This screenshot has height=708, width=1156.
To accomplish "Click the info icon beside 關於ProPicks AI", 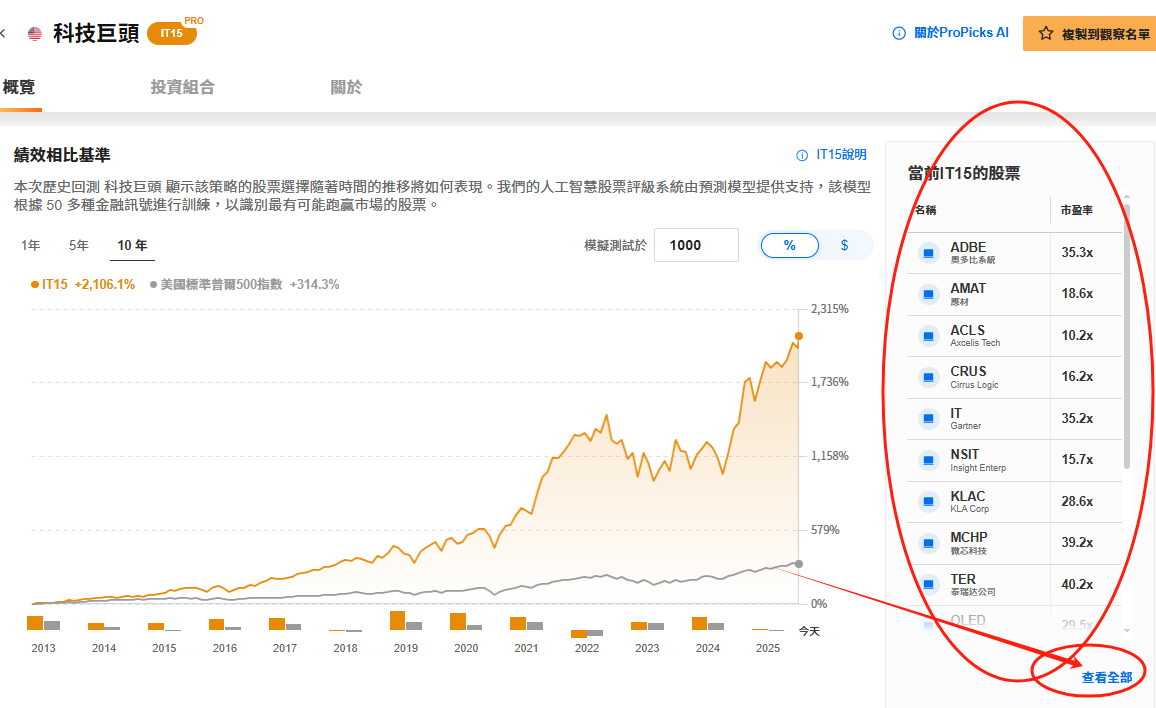I will coord(898,33).
